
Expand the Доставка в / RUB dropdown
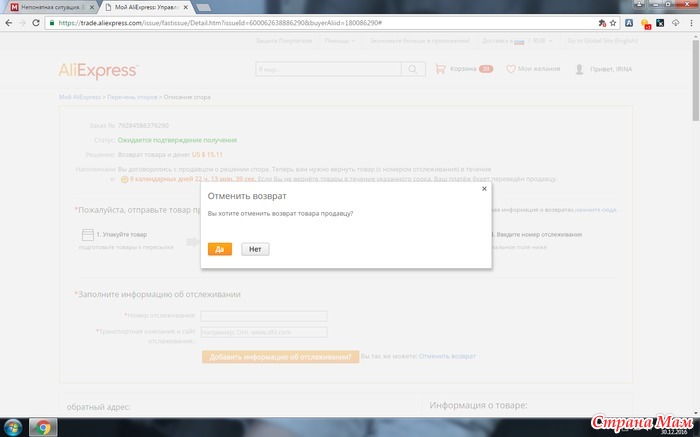click(x=517, y=41)
